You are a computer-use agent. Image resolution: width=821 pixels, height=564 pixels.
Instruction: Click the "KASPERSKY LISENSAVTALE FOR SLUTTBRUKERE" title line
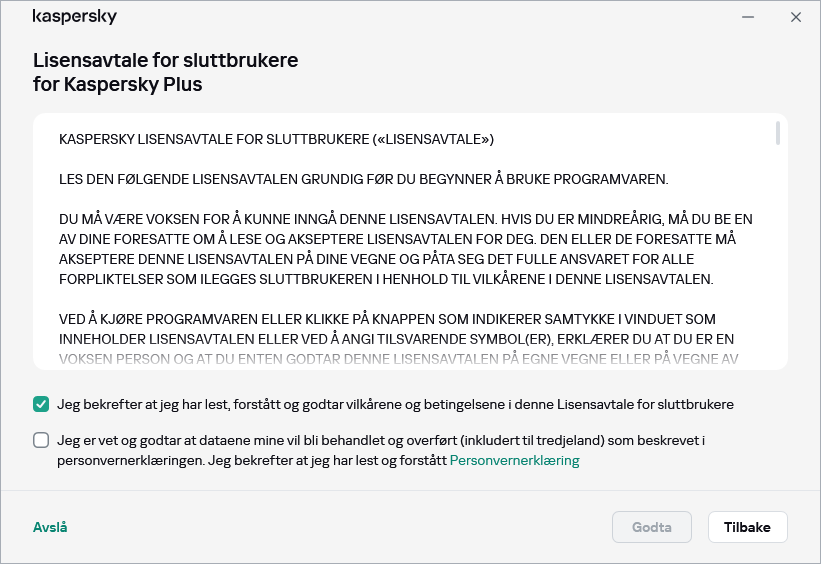[x=276, y=139]
